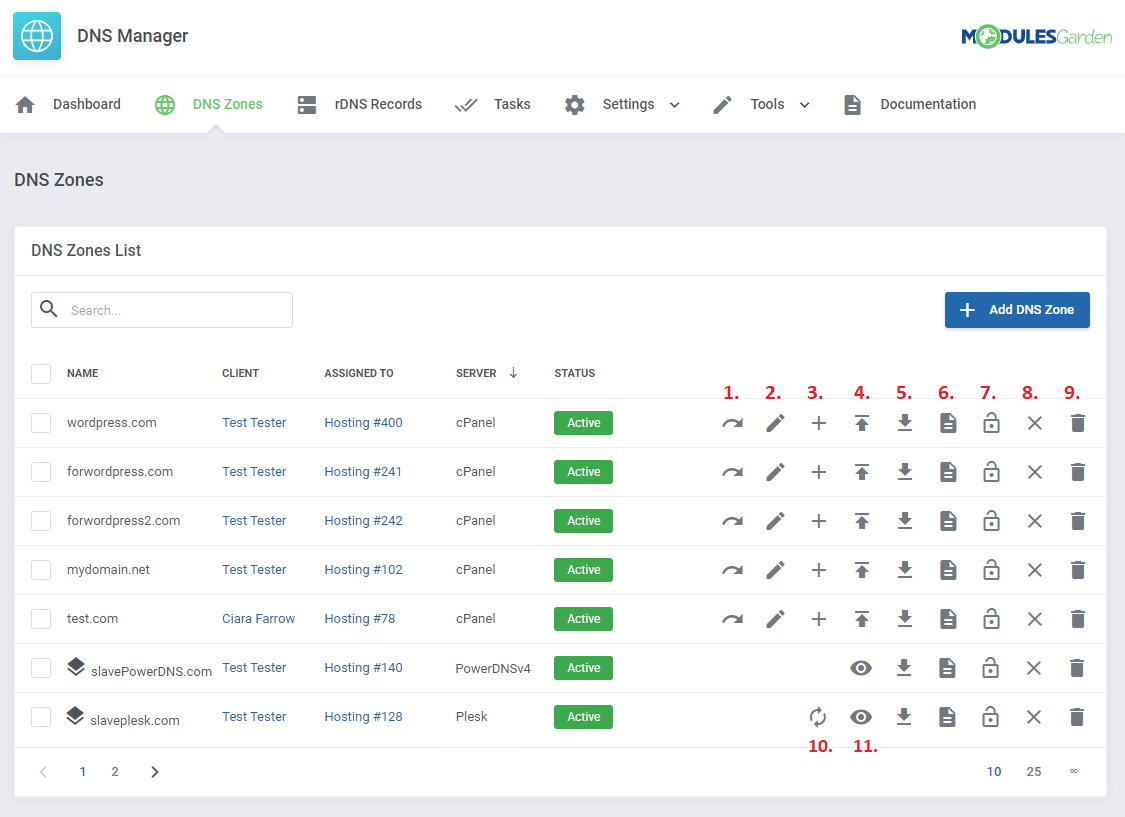Delete wordpress.com zone via trash icon

tap(1077, 423)
